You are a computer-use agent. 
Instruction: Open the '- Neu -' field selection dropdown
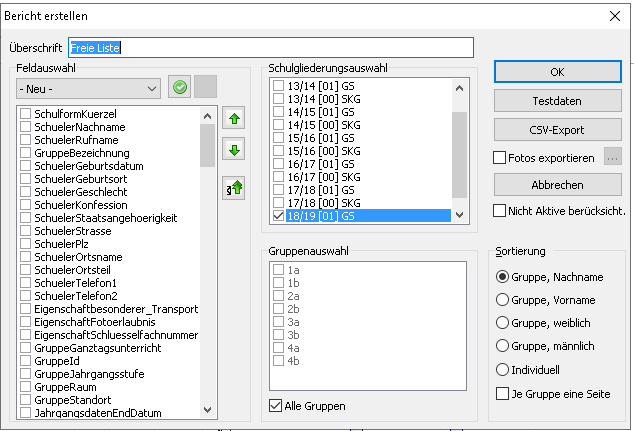click(88, 89)
